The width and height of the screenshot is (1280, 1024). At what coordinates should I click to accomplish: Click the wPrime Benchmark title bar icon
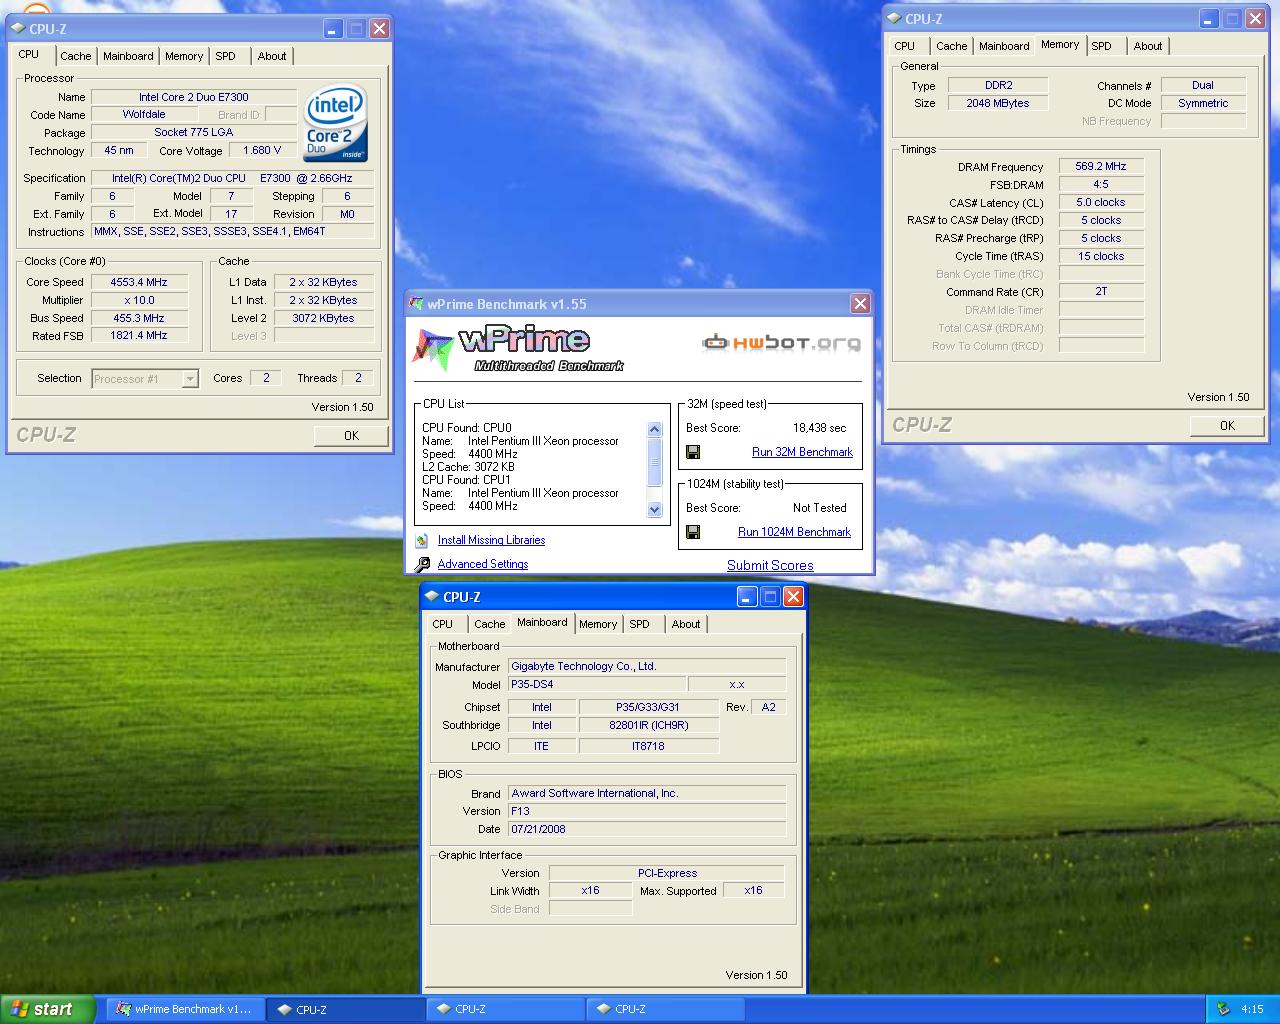click(417, 304)
